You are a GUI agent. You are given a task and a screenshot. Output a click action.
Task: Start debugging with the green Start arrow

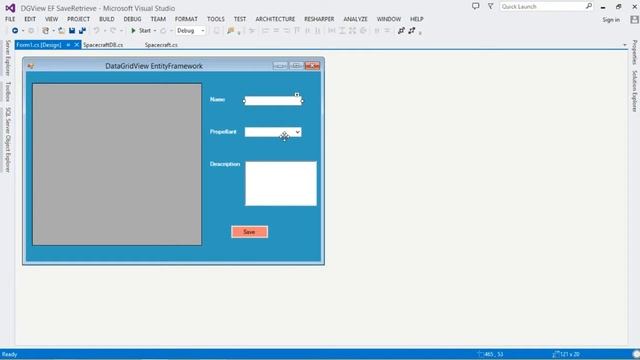[133, 31]
